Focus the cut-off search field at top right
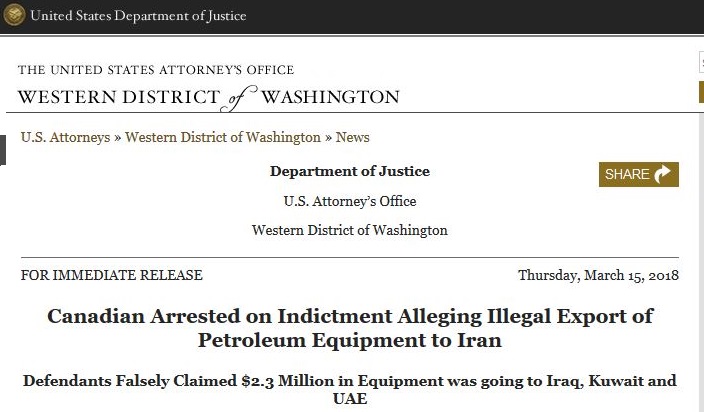 tap(701, 62)
